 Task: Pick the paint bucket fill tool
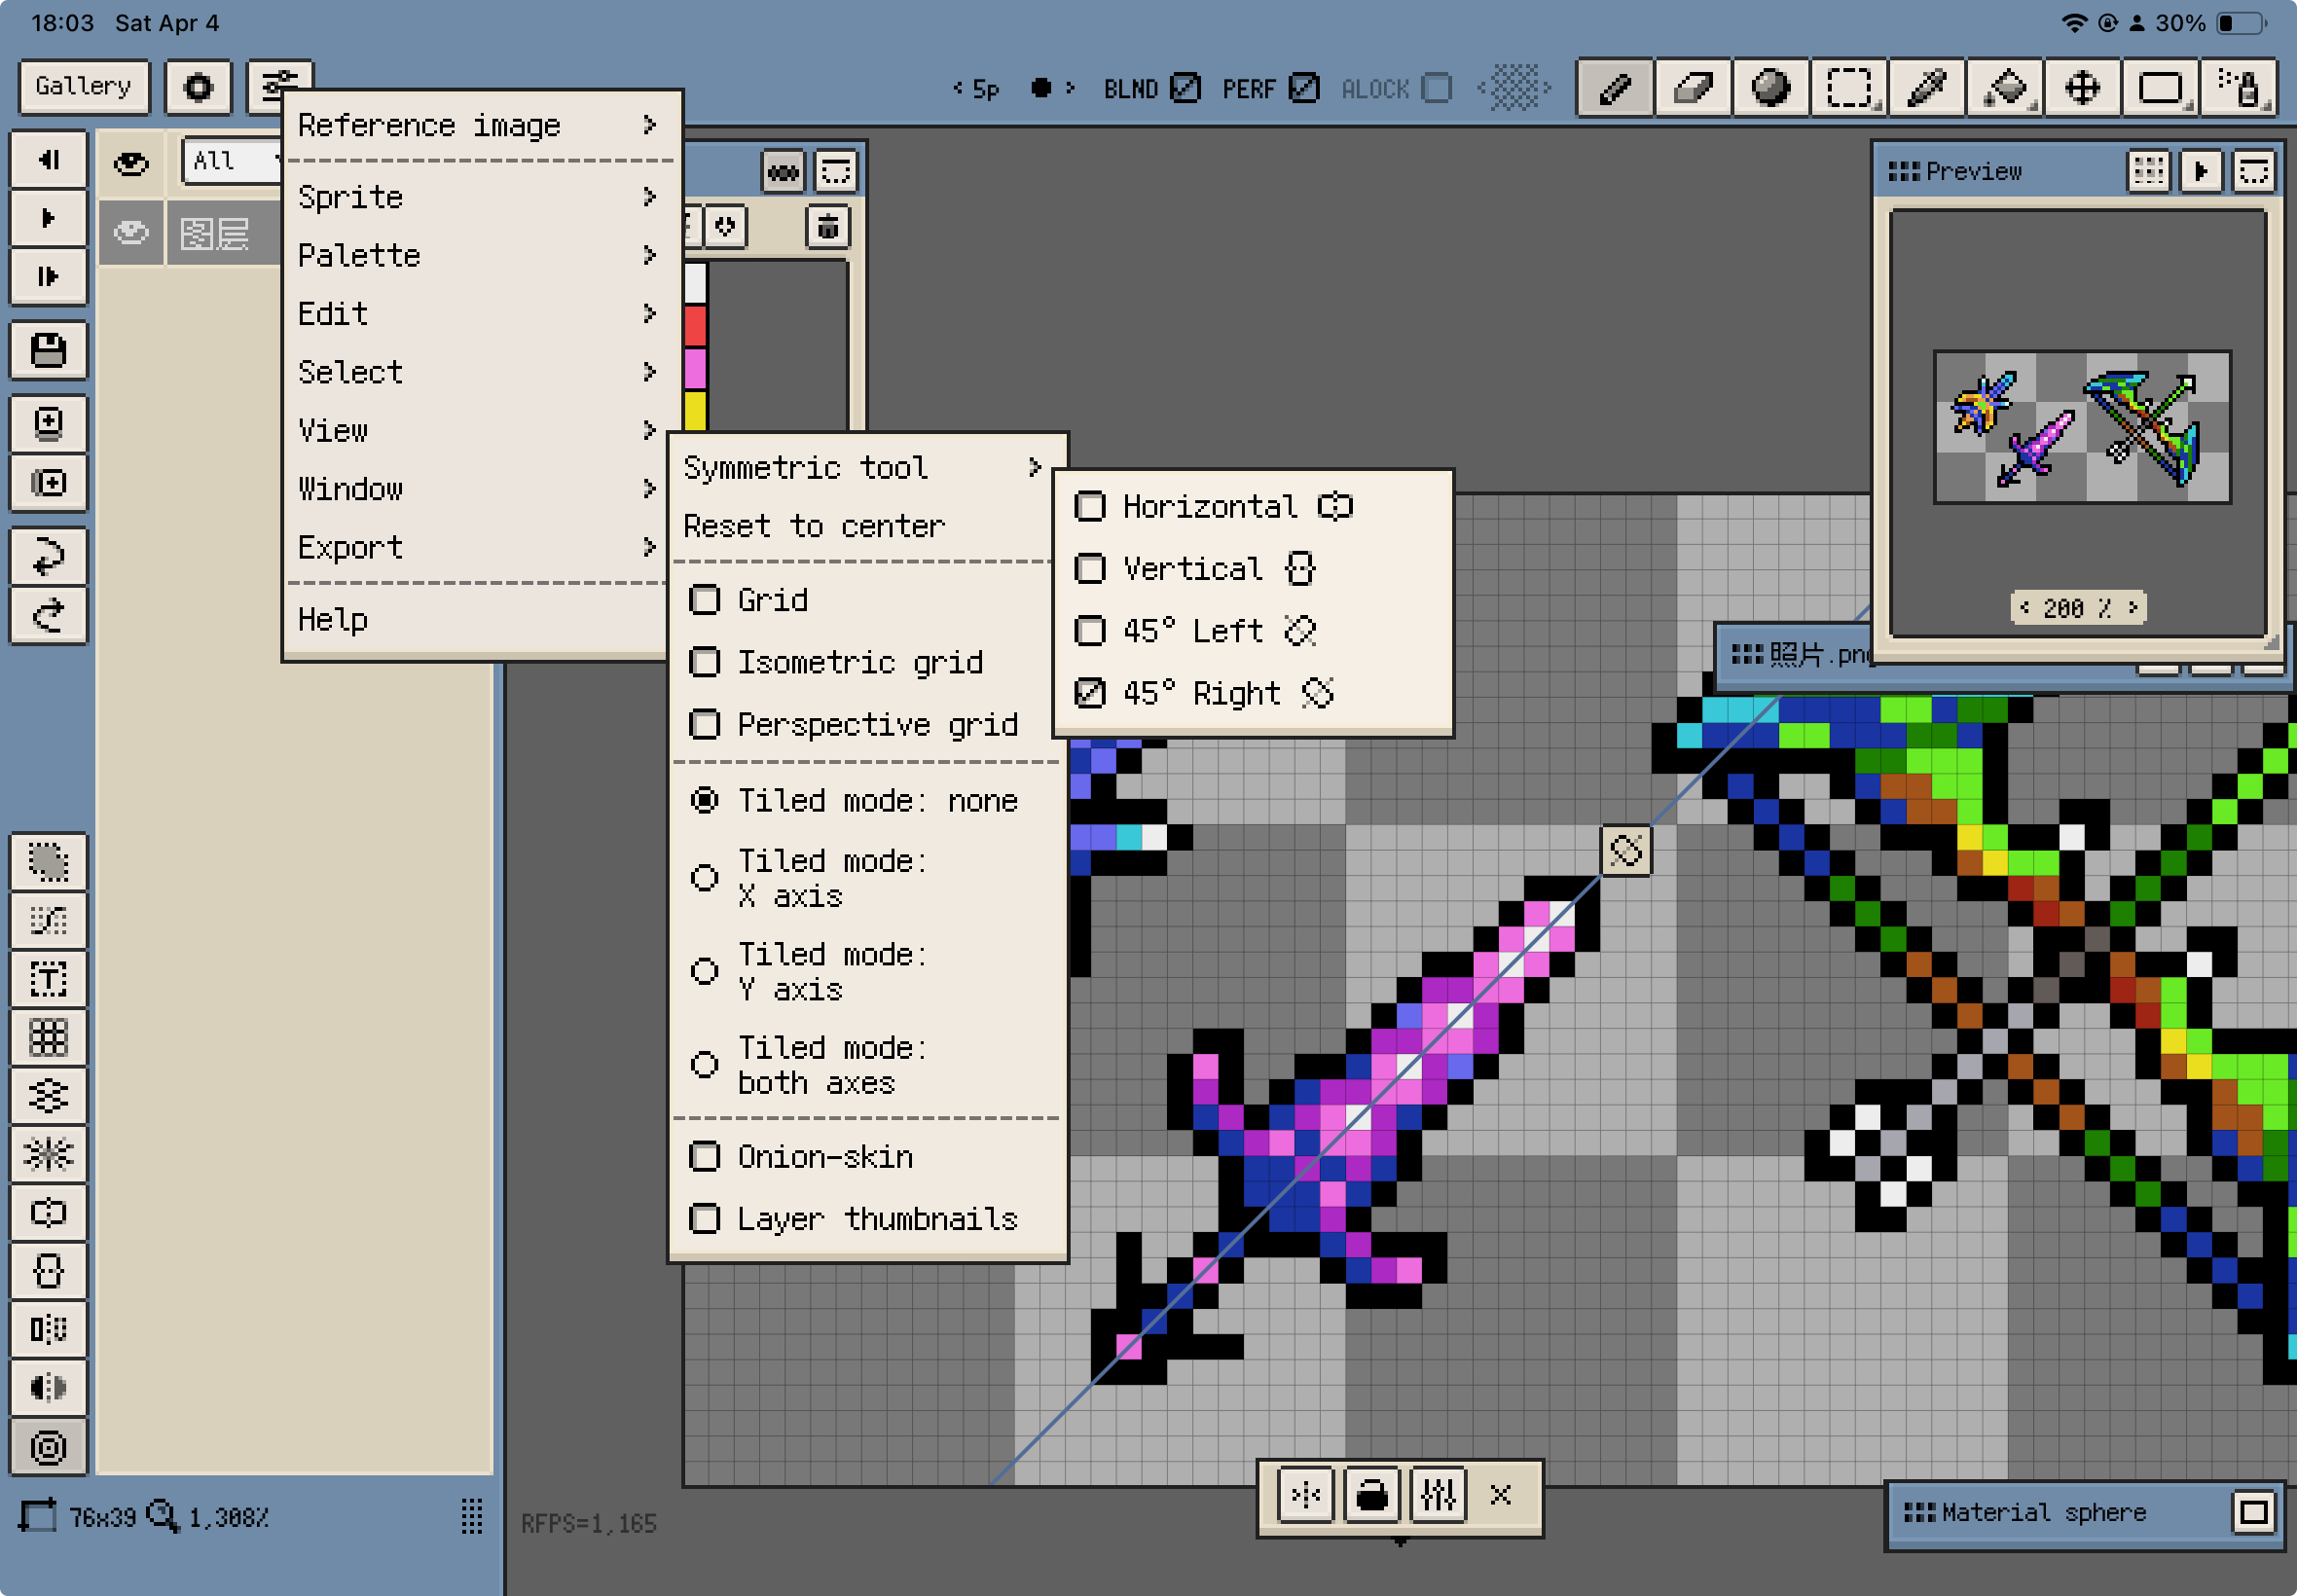coord(2005,88)
